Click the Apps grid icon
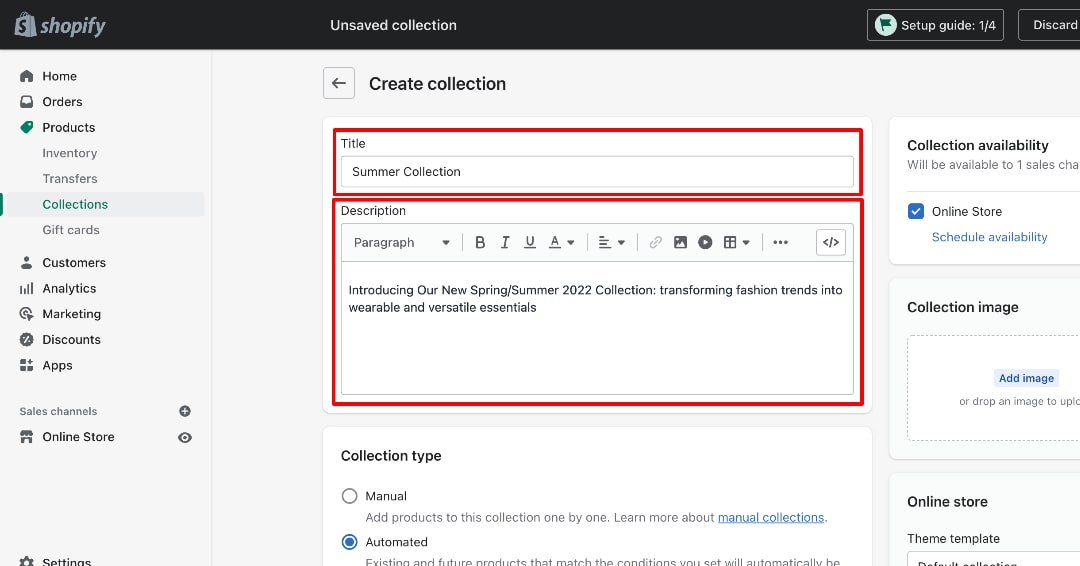The height and width of the screenshot is (566, 1080). coord(26,366)
